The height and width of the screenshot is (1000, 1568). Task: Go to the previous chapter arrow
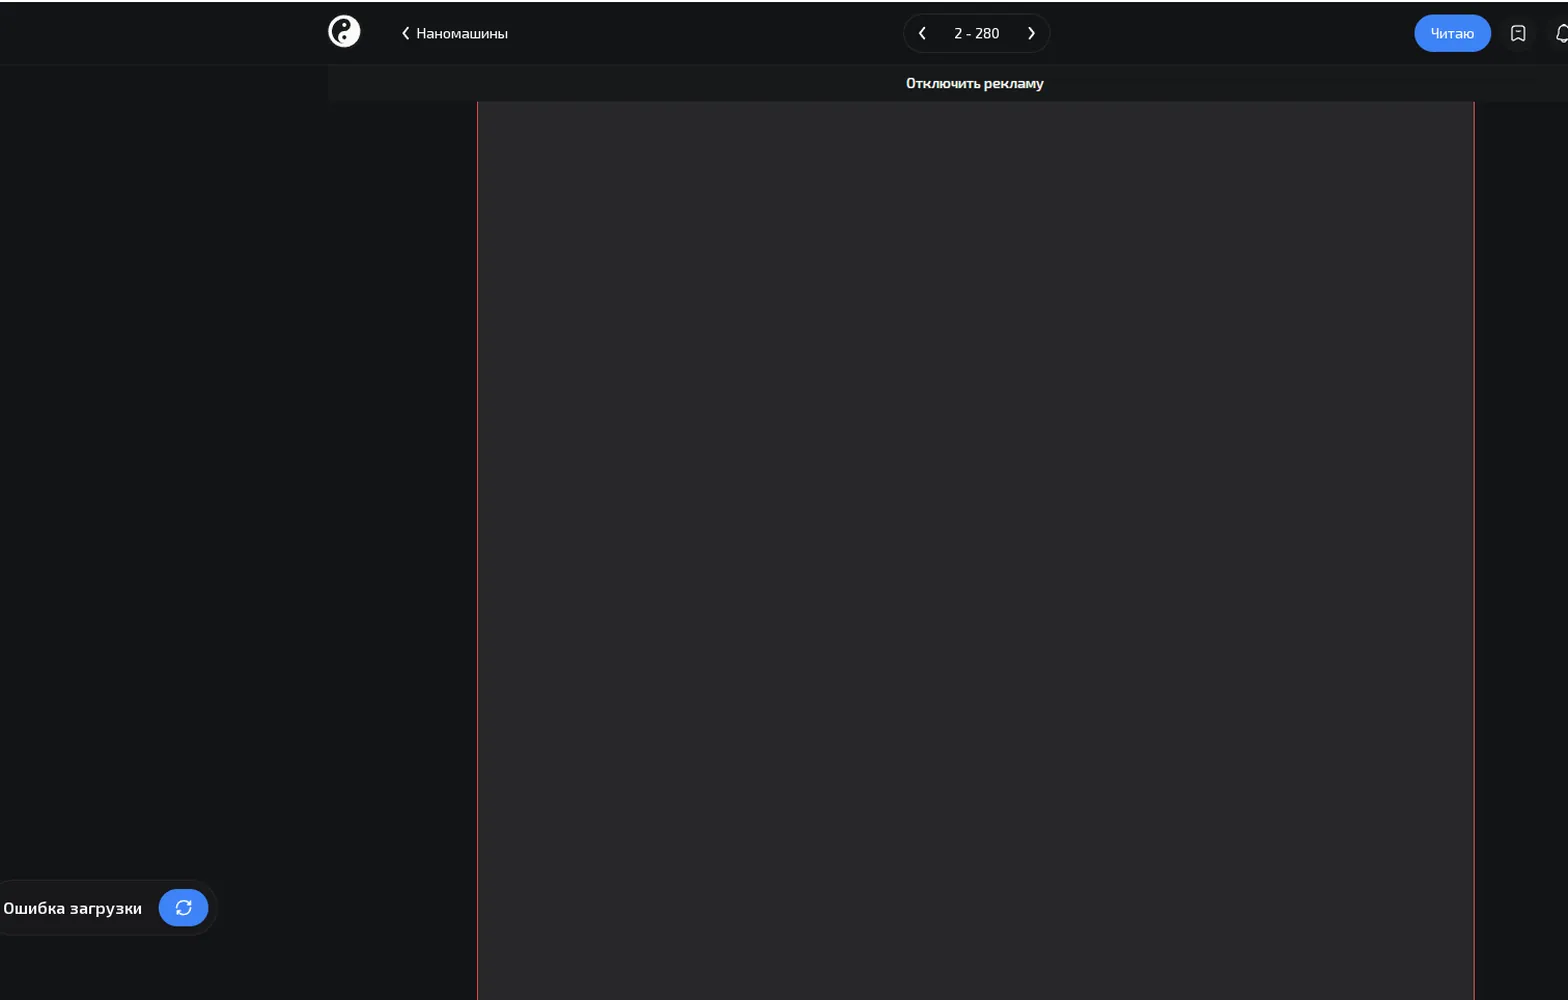pyautogui.click(x=922, y=33)
